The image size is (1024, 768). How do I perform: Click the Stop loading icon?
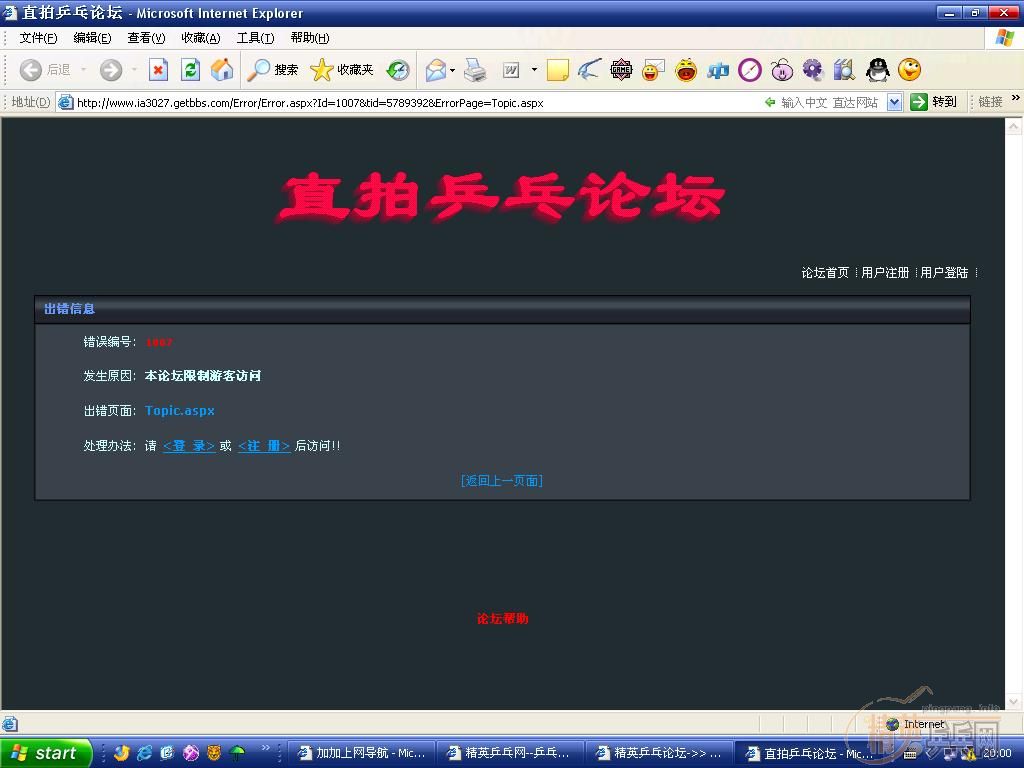[x=159, y=70]
